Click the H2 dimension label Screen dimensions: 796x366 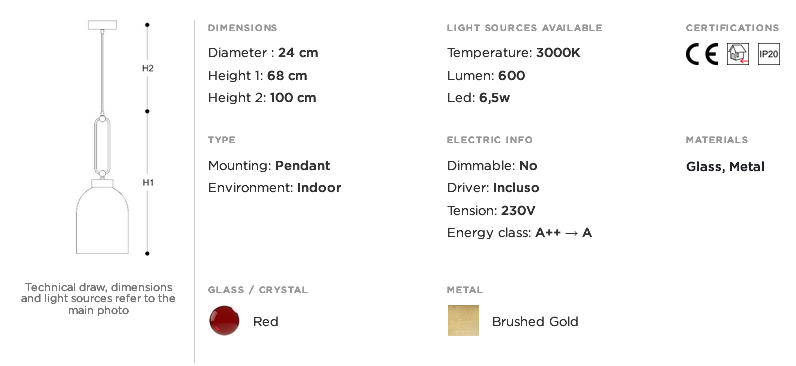tap(148, 68)
